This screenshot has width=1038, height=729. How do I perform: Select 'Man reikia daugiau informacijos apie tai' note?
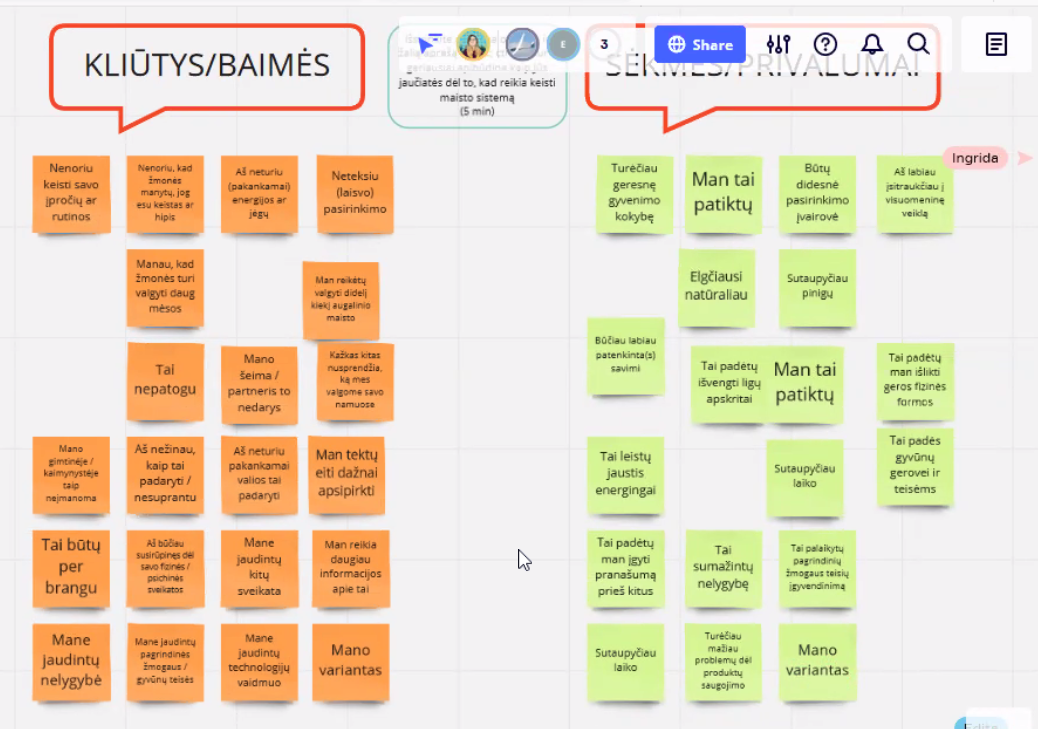click(x=351, y=568)
